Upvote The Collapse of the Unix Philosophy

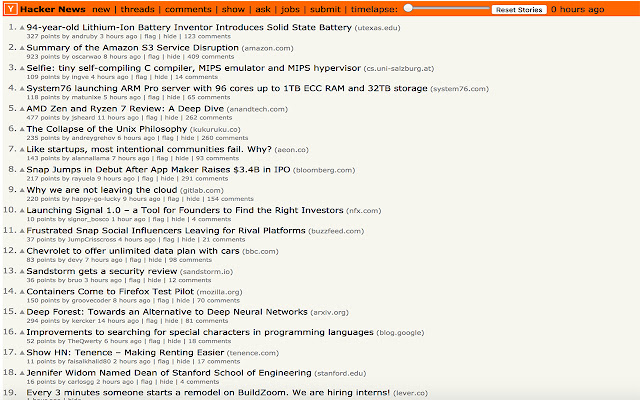pyautogui.click(x=22, y=130)
